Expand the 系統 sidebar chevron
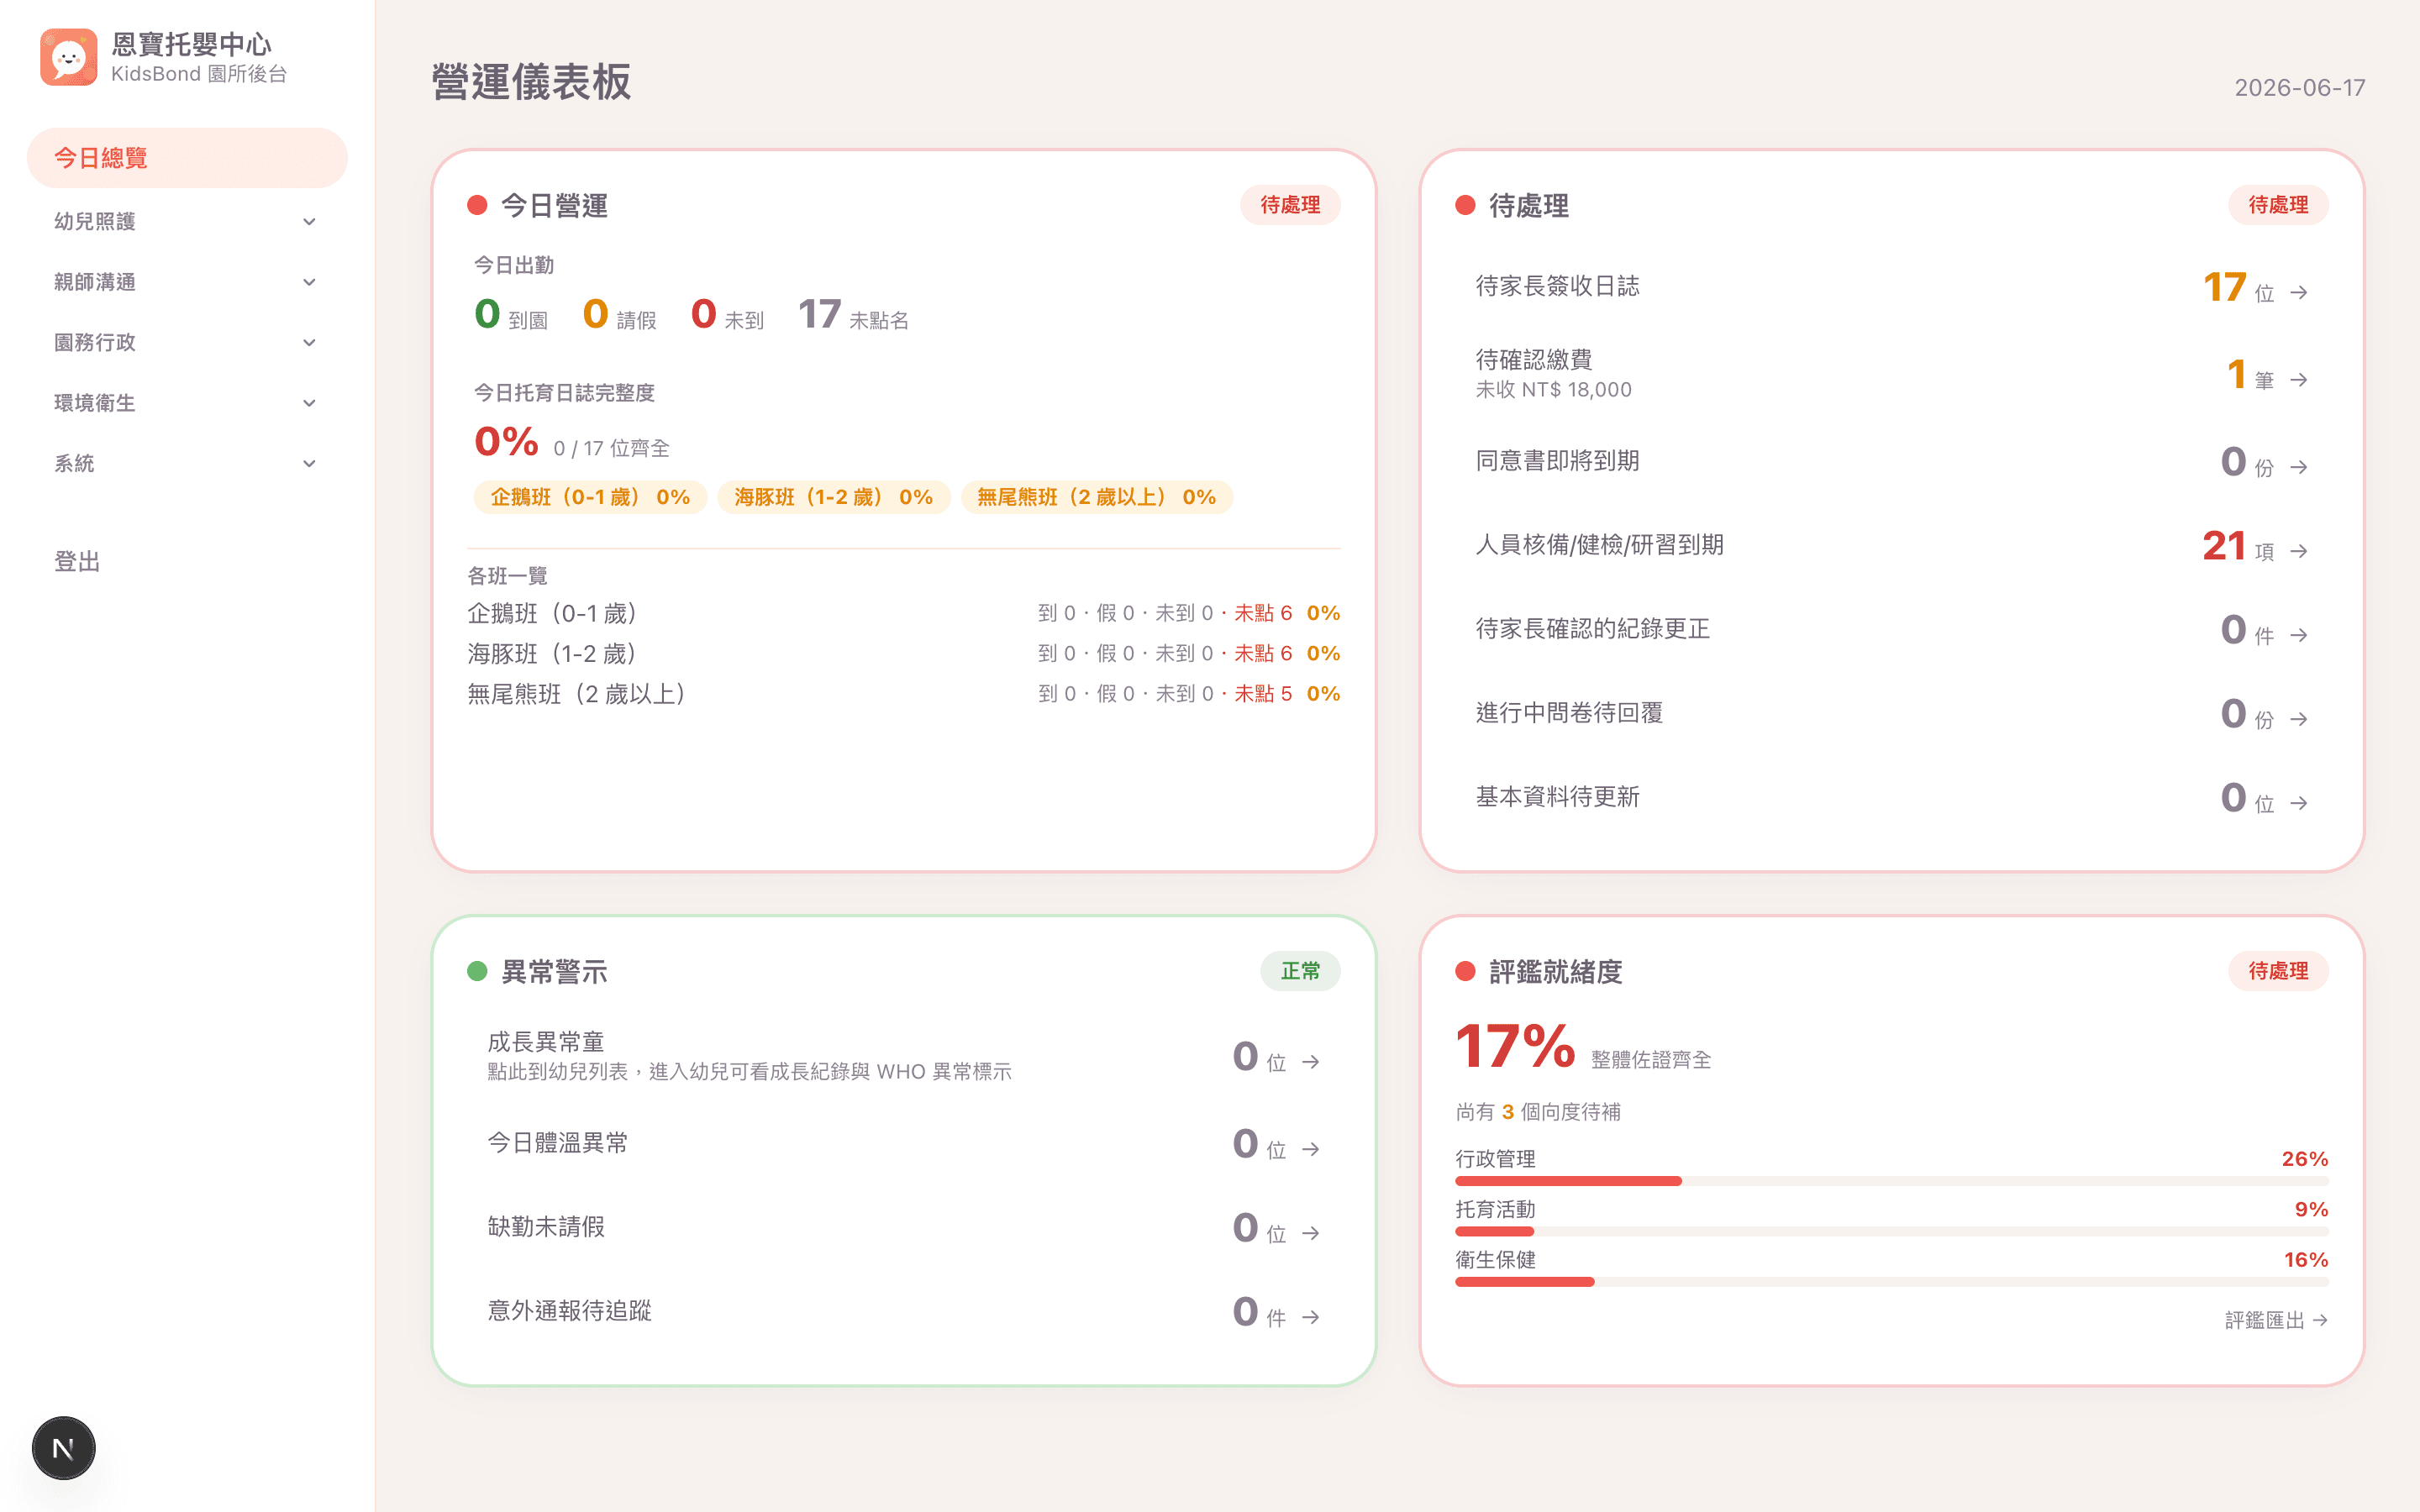The height and width of the screenshot is (1512, 2420). click(x=309, y=463)
